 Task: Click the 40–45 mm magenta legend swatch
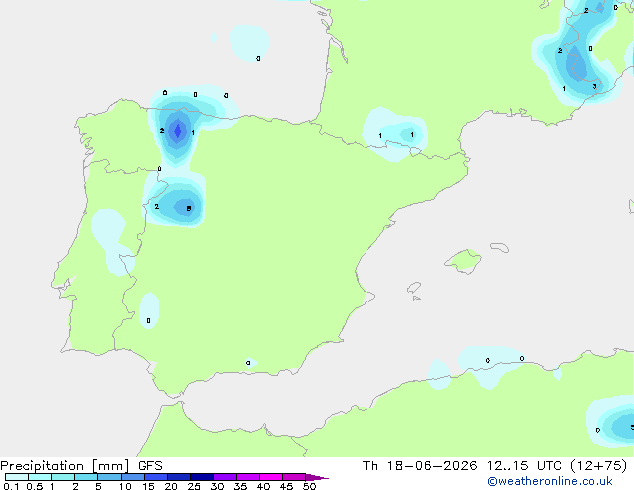pyautogui.click(x=271, y=477)
